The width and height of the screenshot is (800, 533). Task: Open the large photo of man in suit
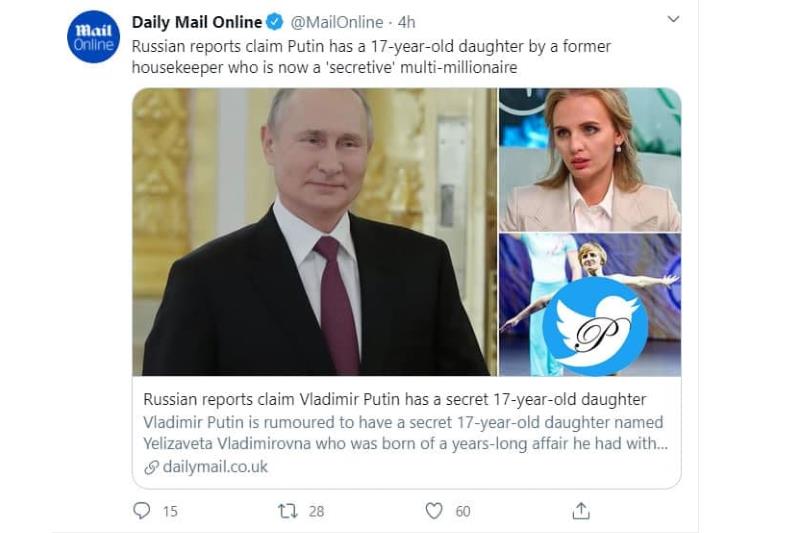(314, 232)
